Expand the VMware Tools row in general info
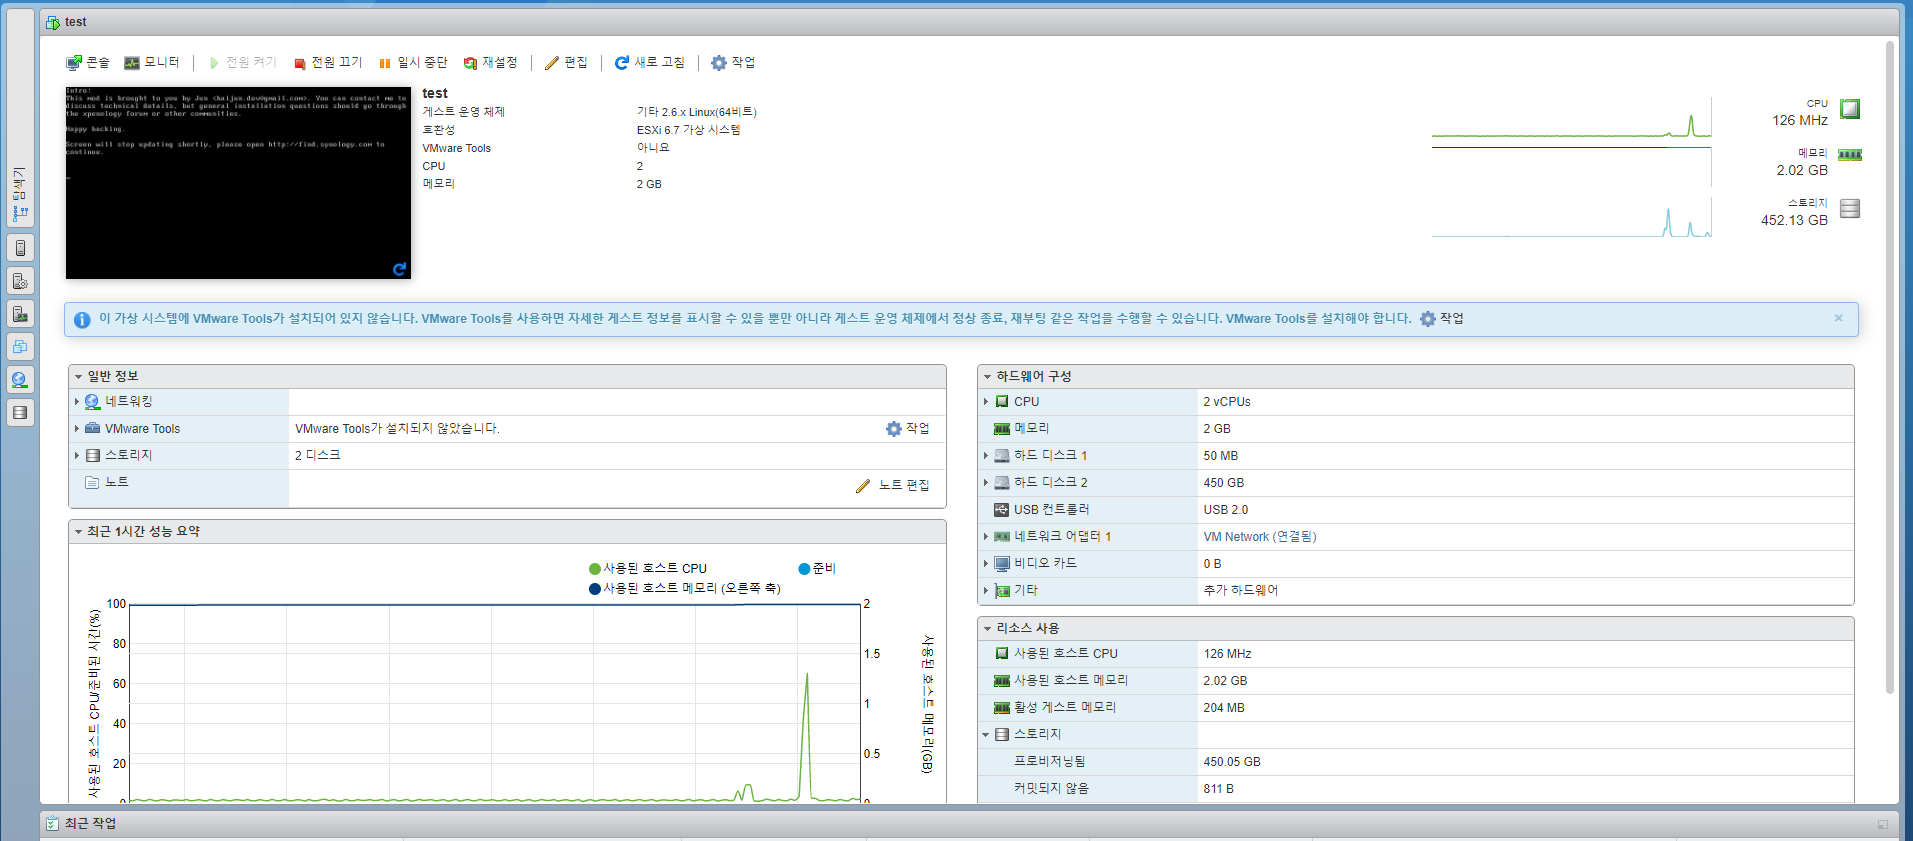Image resolution: width=1913 pixels, height=841 pixels. [x=76, y=429]
